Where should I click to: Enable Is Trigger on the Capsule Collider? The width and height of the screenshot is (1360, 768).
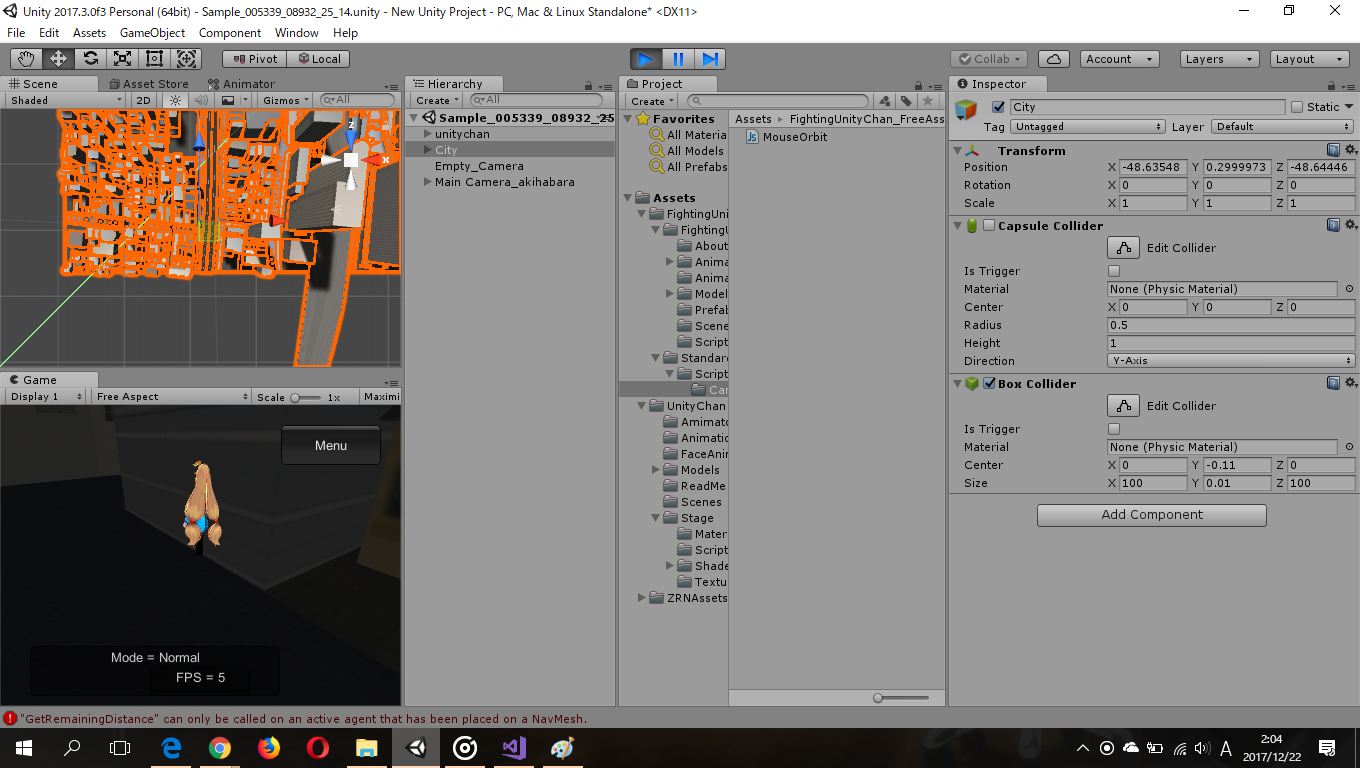pos(1114,270)
